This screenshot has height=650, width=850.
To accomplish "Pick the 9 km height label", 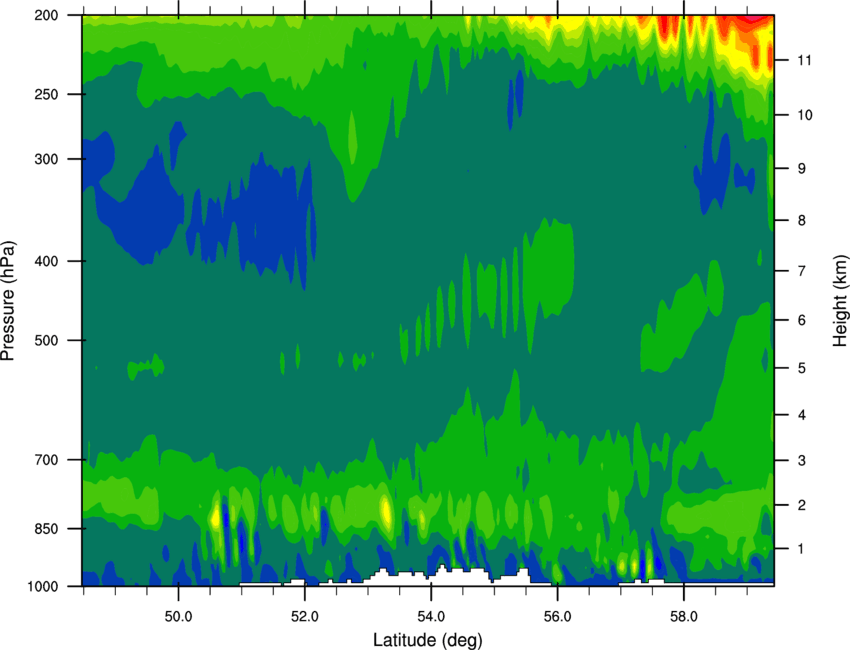I will coord(802,169).
